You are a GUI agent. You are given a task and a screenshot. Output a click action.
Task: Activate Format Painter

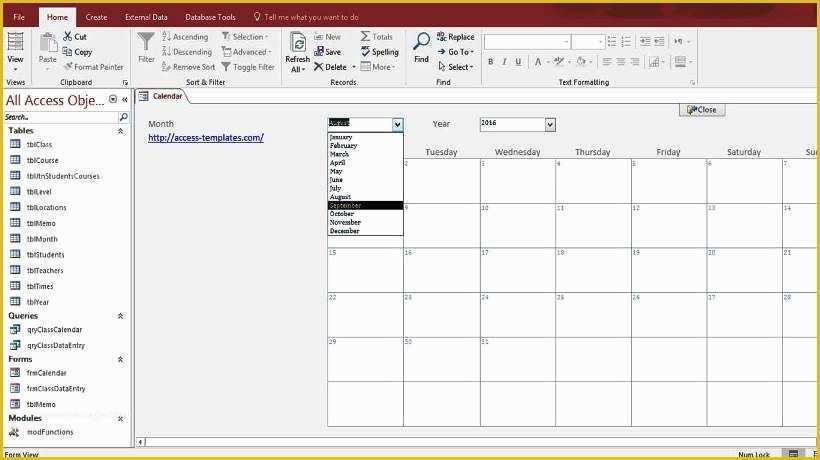point(93,66)
